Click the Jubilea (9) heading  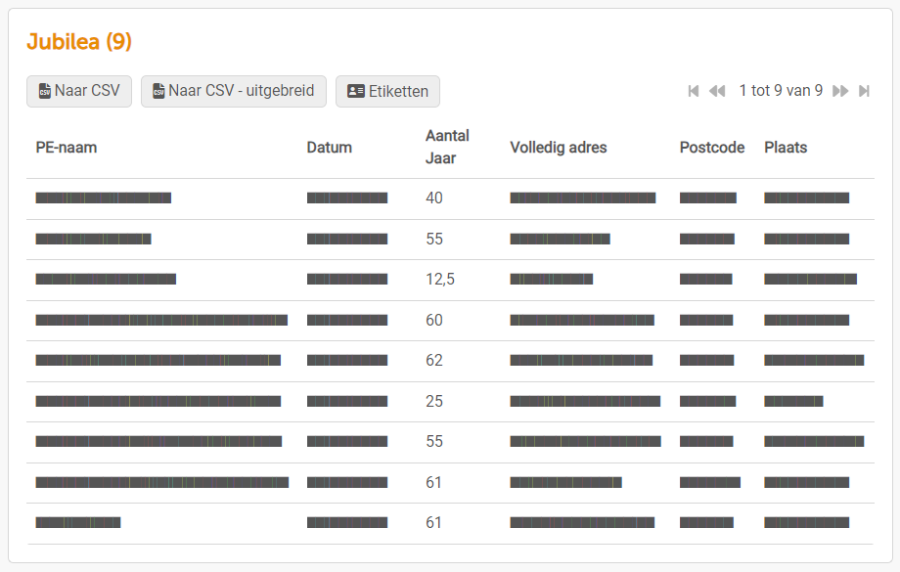point(79,42)
